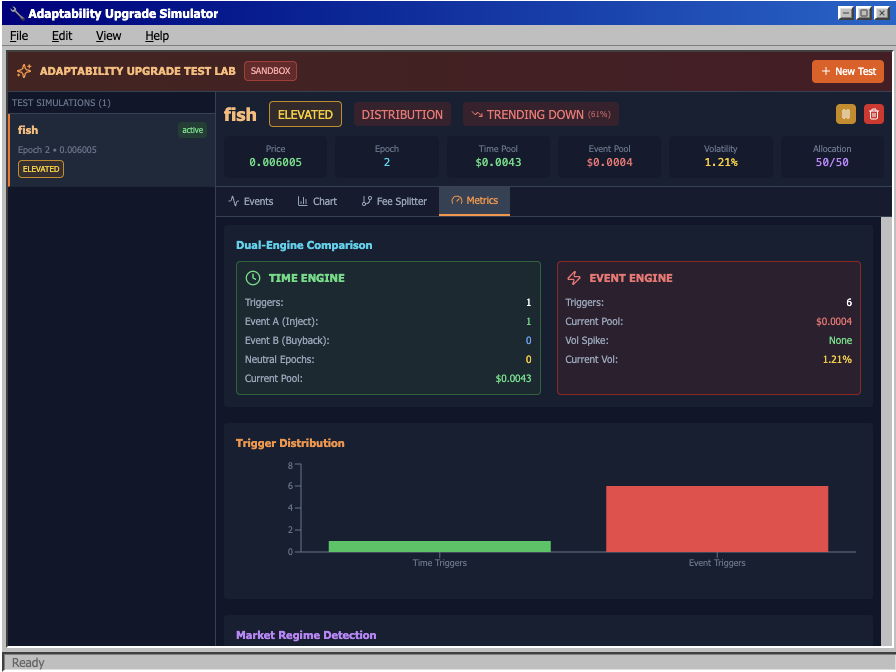Viewport: 896px width, 672px height.
Task: Click the Ready status bar text
Action: [x=28, y=663]
